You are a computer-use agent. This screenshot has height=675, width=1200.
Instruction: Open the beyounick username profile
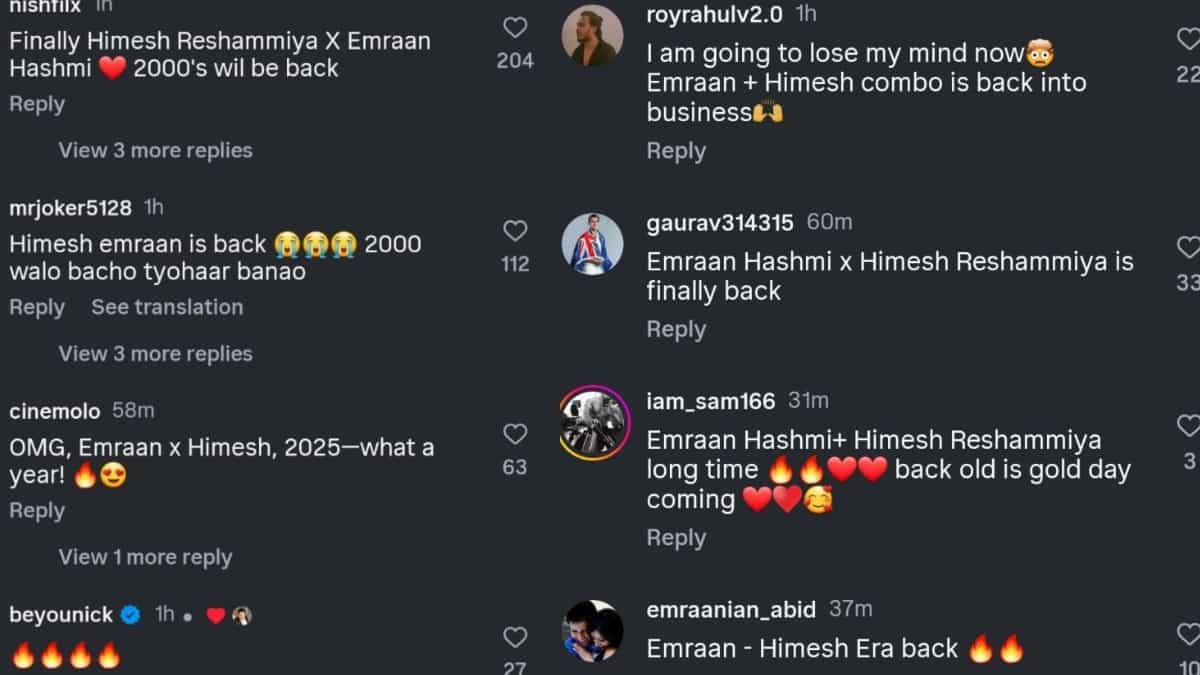[x=61, y=615]
